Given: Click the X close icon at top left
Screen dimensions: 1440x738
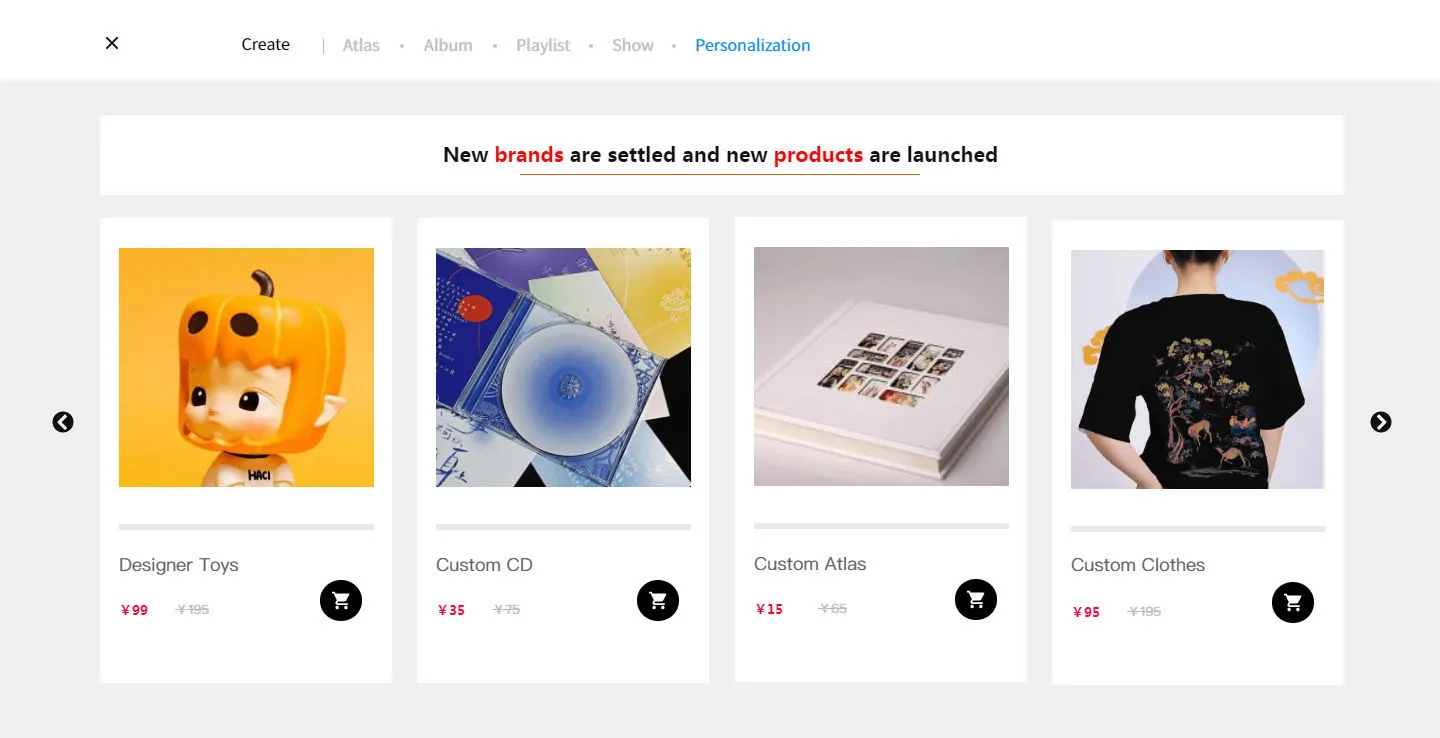Looking at the screenshot, I should pyautogui.click(x=112, y=43).
